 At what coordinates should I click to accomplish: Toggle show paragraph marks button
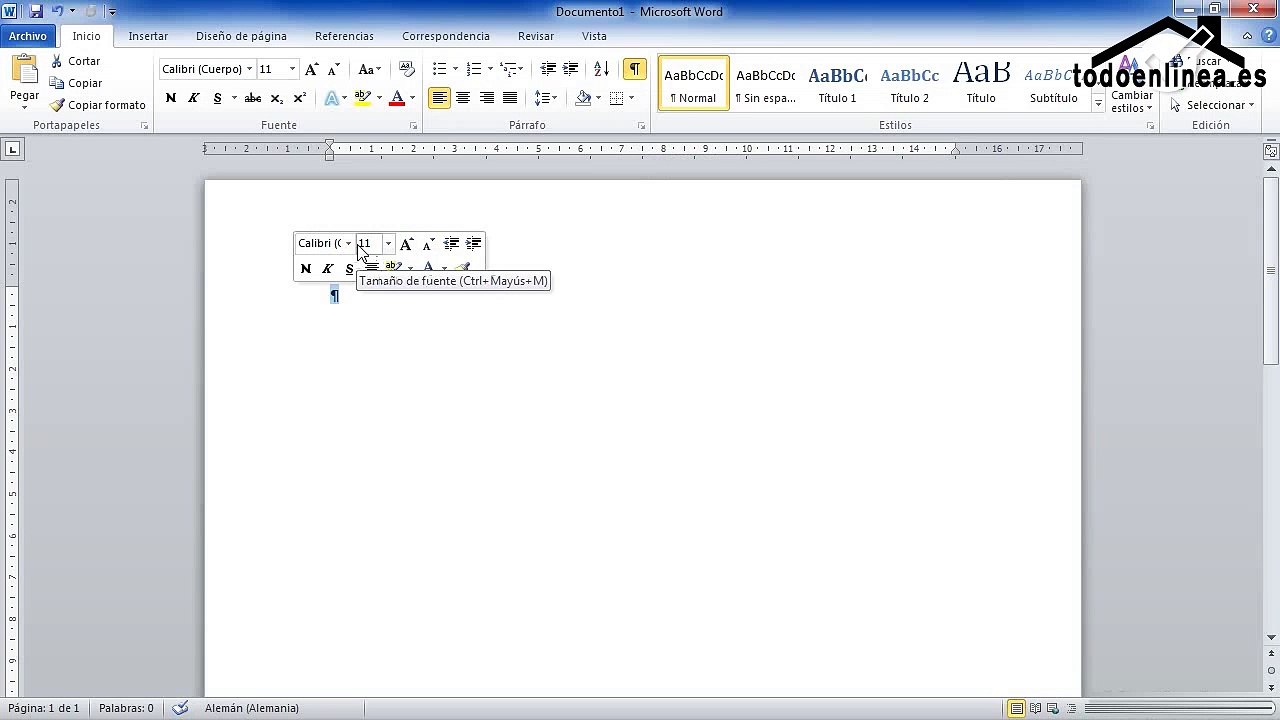(x=634, y=69)
